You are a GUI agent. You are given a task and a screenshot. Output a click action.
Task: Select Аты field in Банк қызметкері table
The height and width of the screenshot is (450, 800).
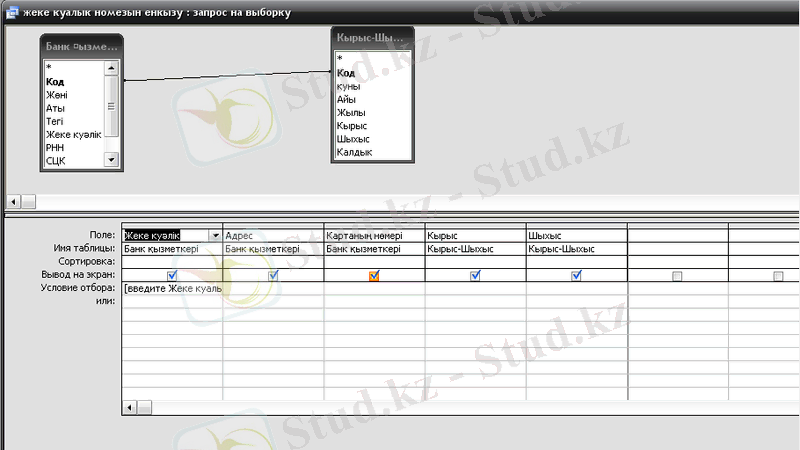(55, 108)
